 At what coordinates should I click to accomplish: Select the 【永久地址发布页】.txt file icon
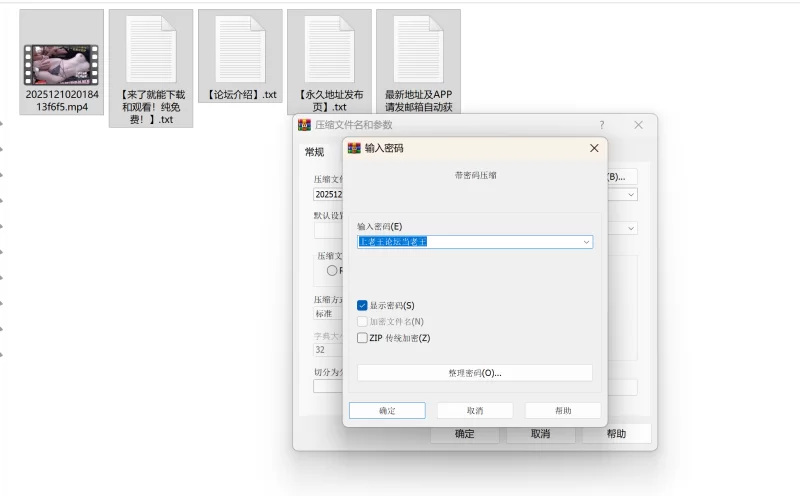point(329,49)
